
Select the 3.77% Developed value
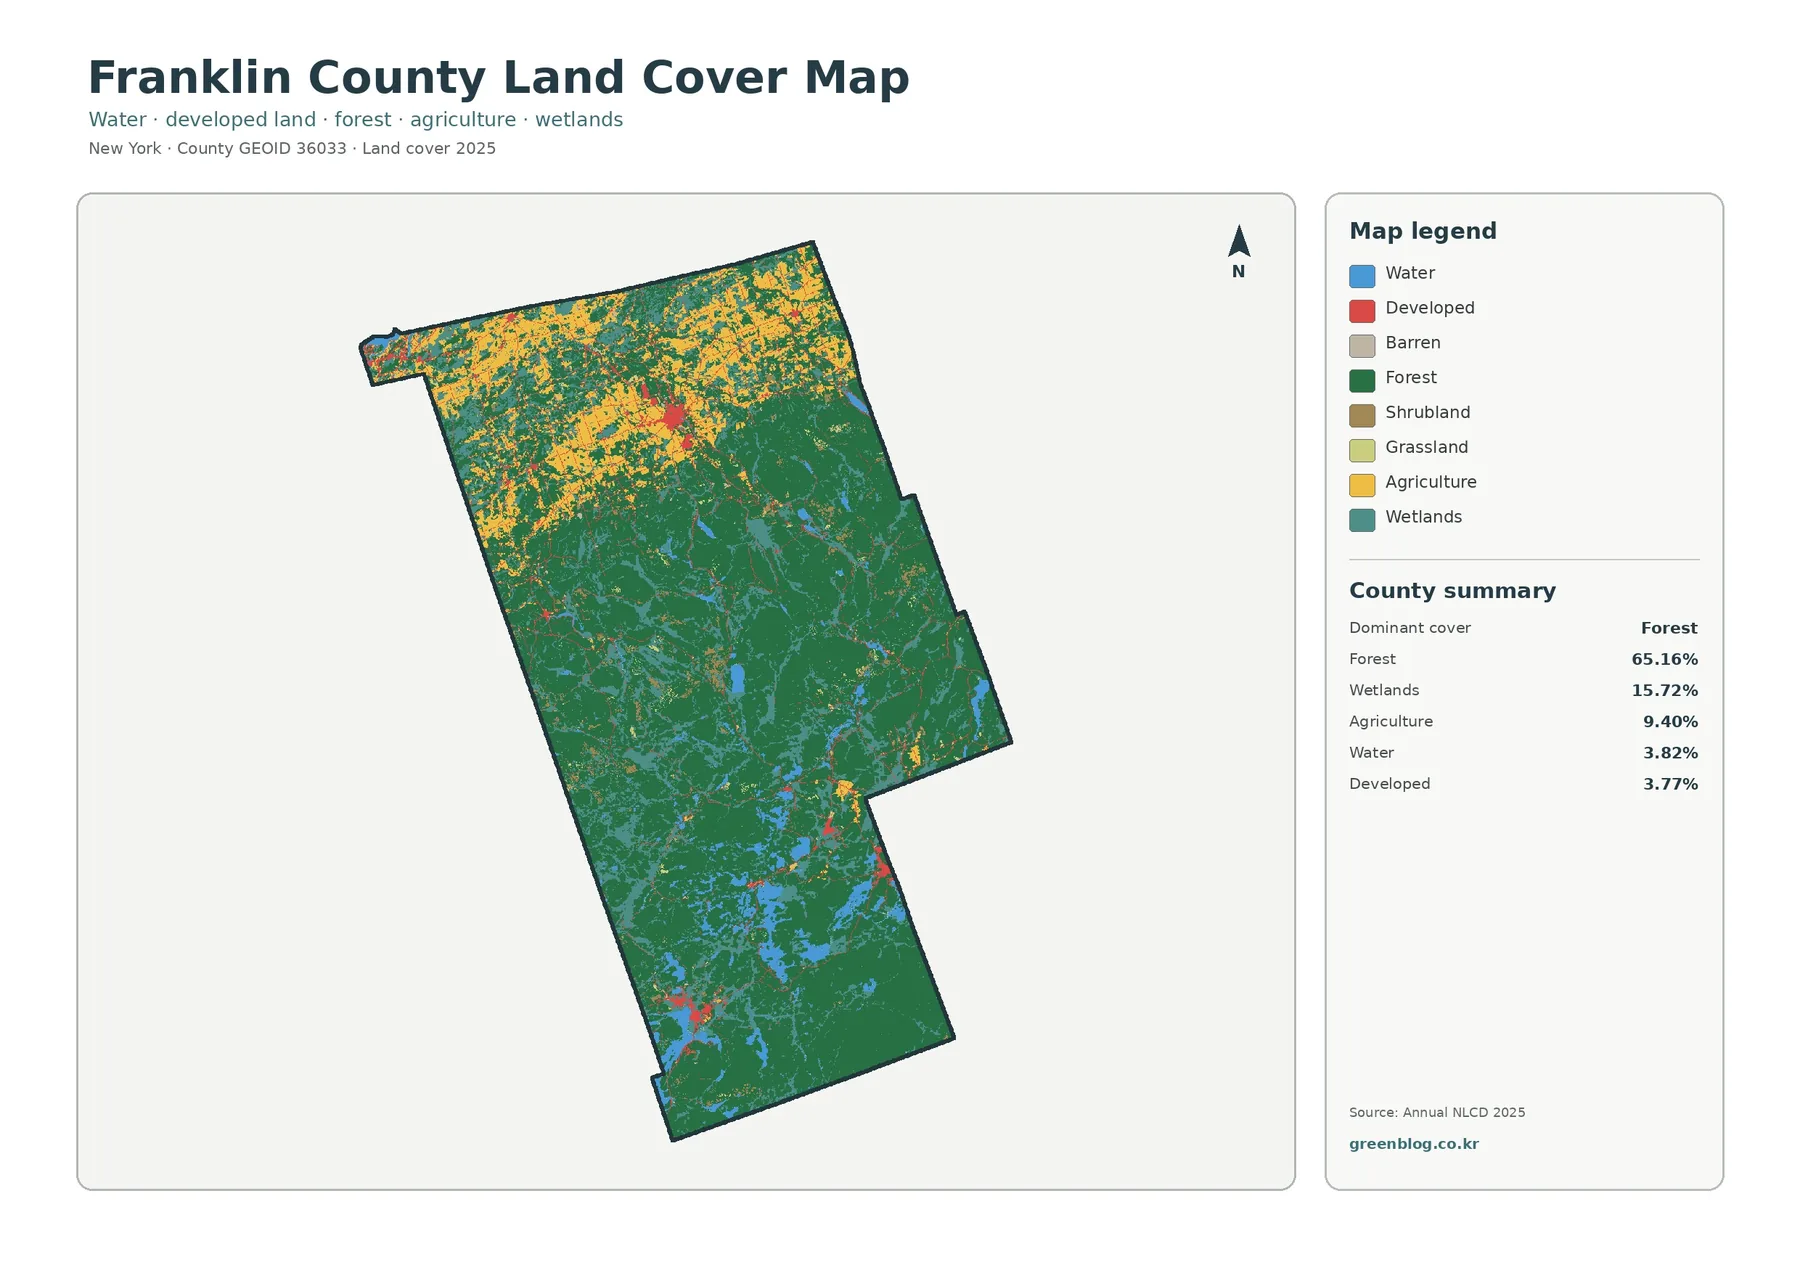coord(1670,784)
